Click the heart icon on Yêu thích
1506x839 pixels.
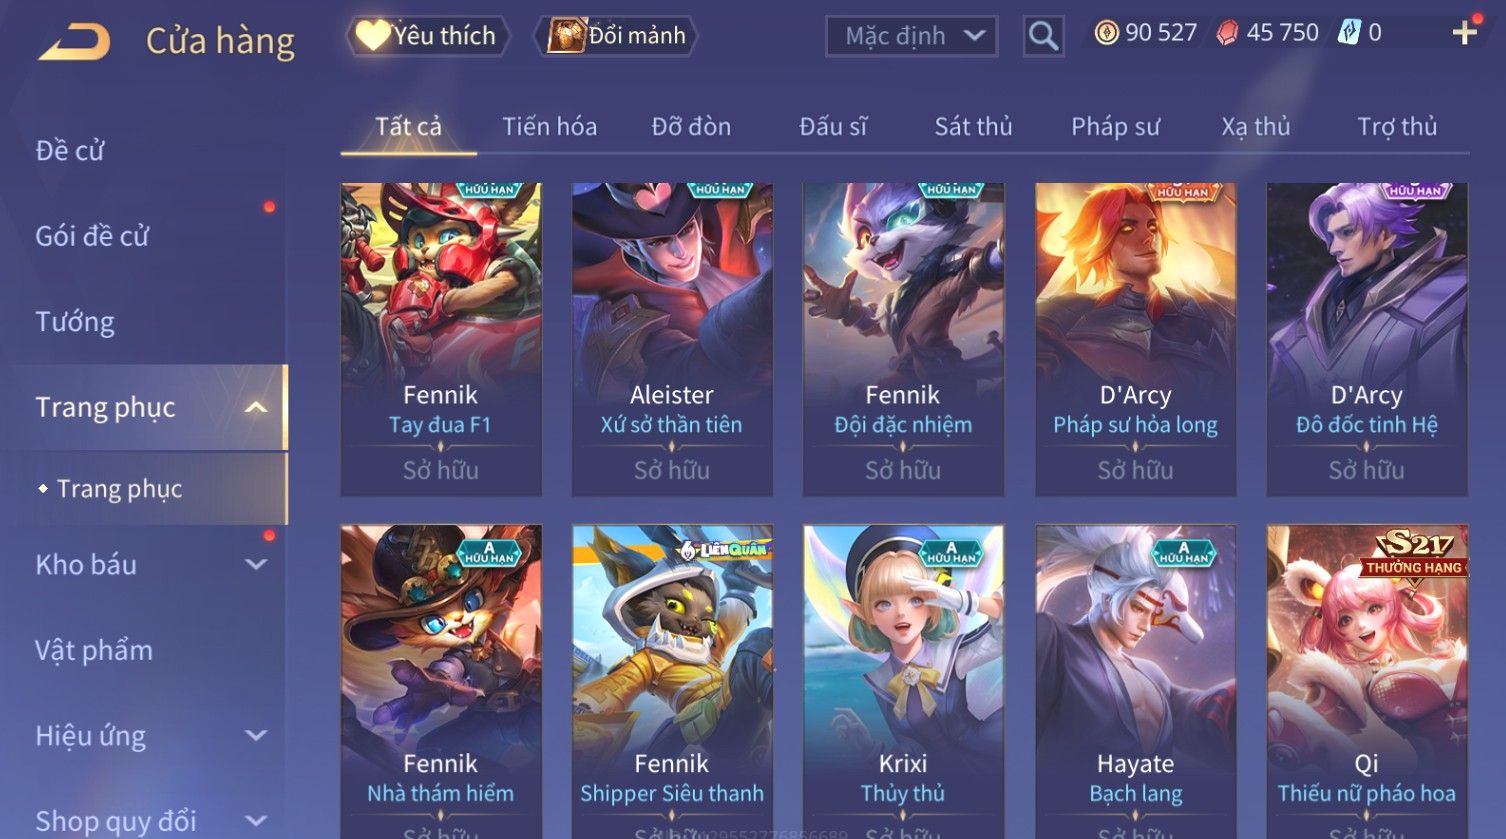pyautogui.click(x=373, y=35)
